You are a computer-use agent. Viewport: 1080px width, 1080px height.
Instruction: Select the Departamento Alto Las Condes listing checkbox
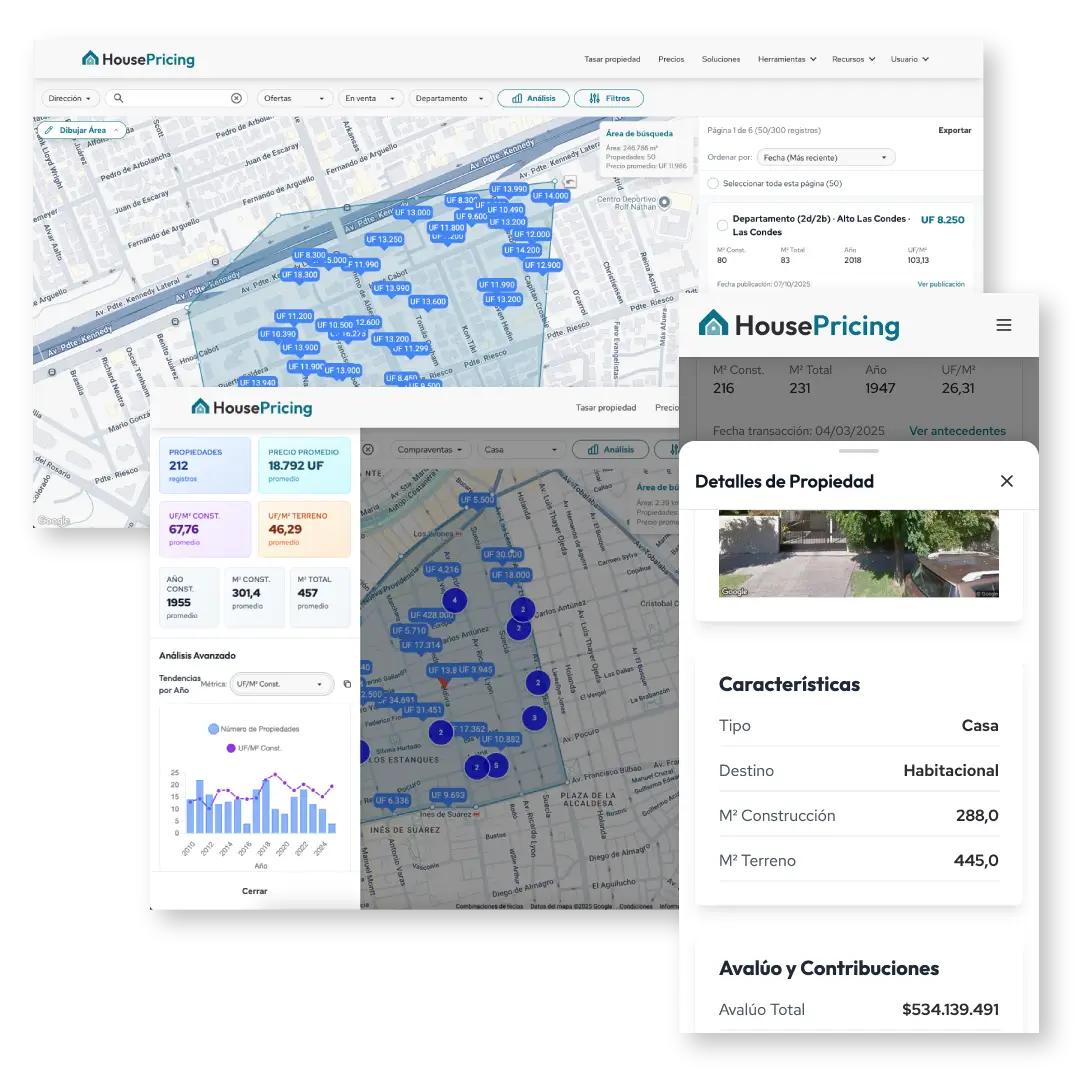click(723, 225)
